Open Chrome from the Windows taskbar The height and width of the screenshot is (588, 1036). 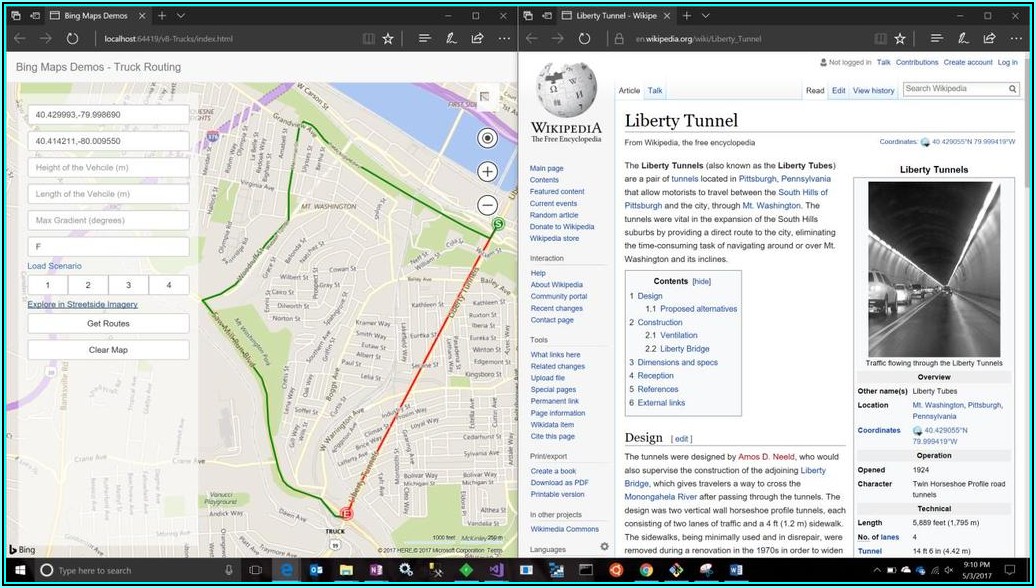pos(646,570)
